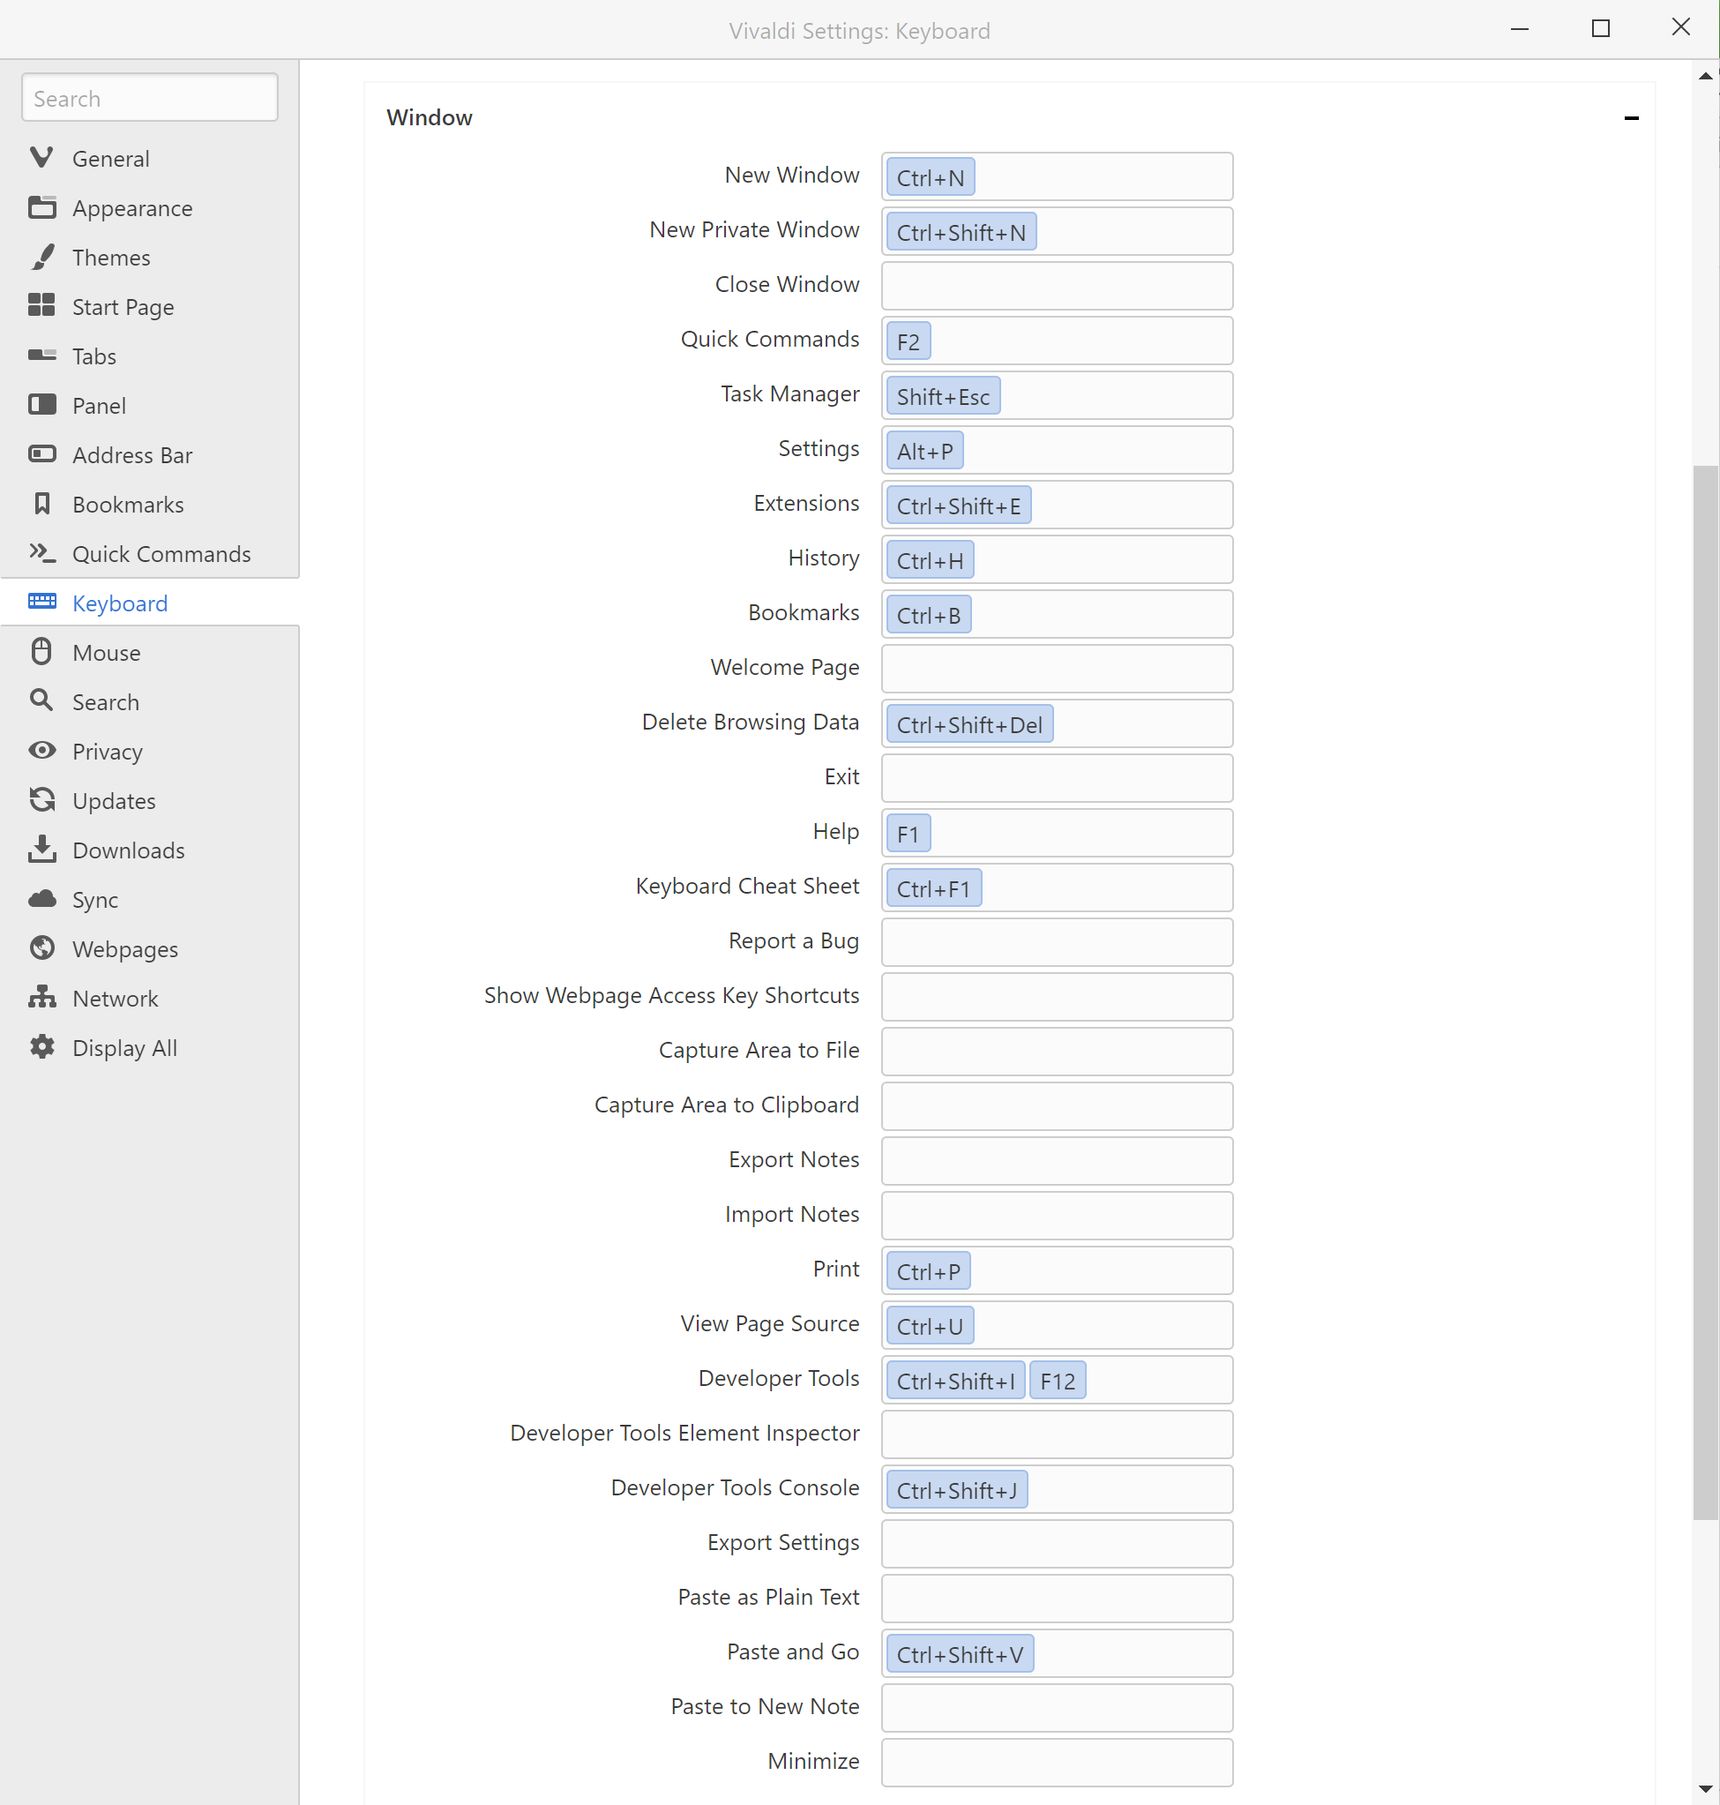Click the Downloads arrow icon
This screenshot has width=1720, height=1805.
pyautogui.click(x=42, y=849)
